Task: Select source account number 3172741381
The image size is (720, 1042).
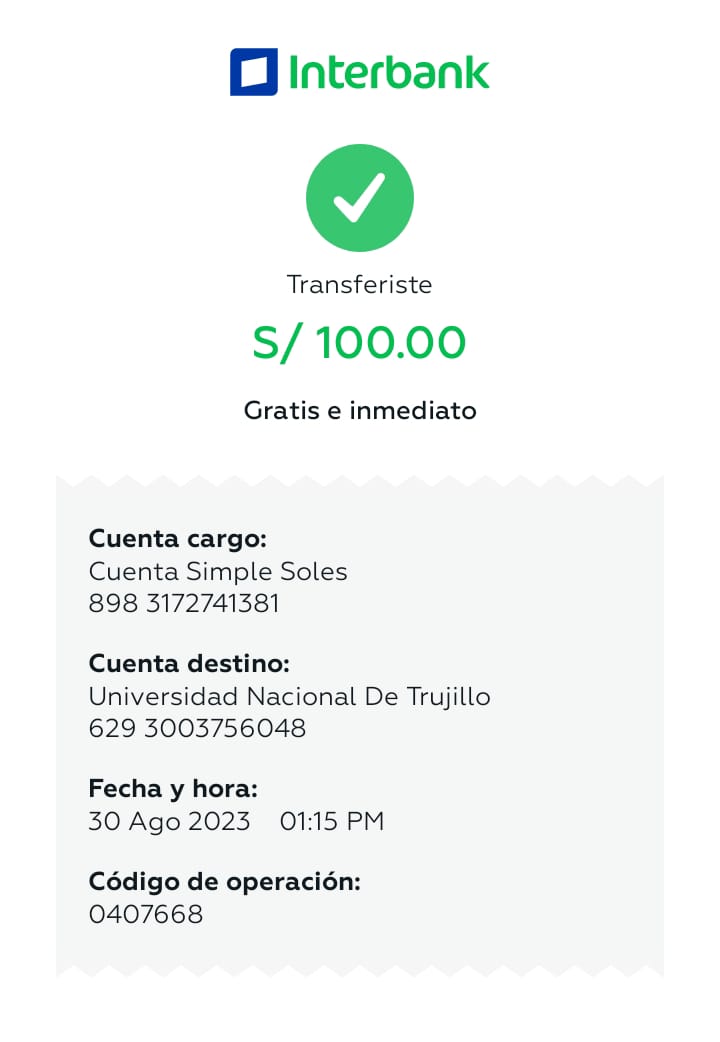Action: pos(212,604)
